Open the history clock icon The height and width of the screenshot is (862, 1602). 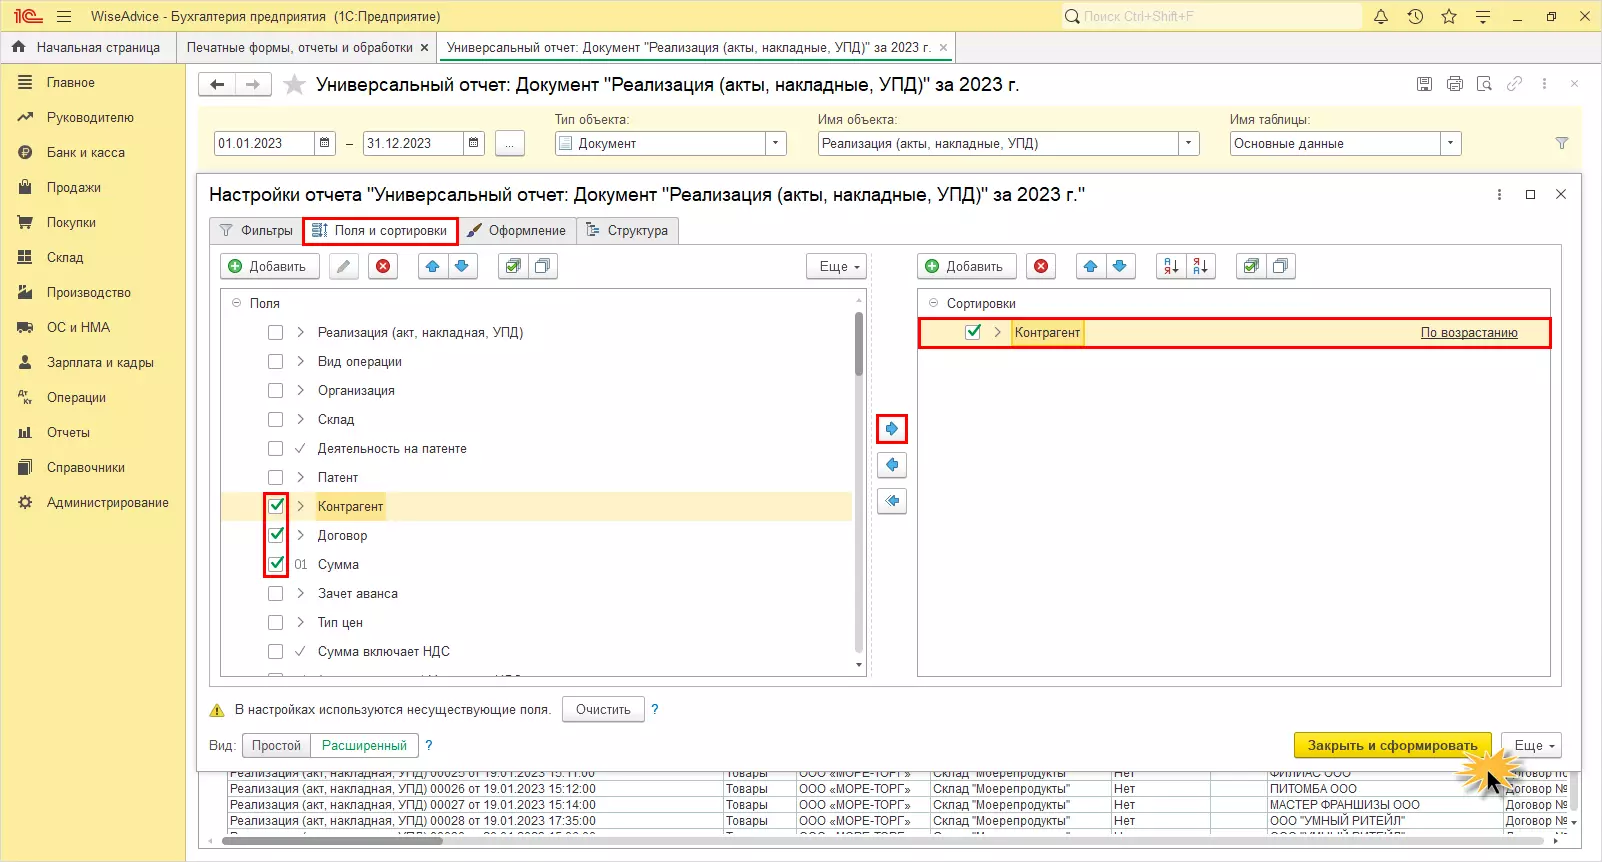click(1415, 16)
